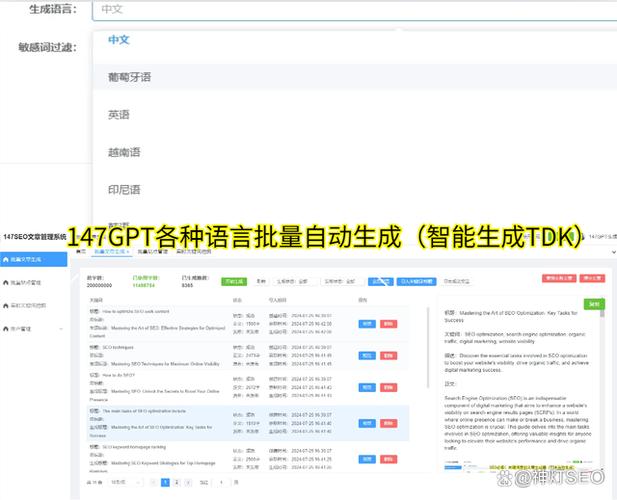Image resolution: width=617 pixels, height=500 pixels.
Task: Click red delete in 'SEO keyword homepage ranking' row
Action: coord(388,459)
